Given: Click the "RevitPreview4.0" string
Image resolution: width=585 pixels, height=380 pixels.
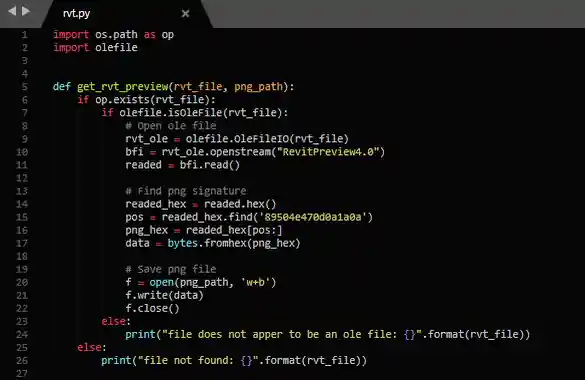Looking at the screenshot, I should 328,152.
